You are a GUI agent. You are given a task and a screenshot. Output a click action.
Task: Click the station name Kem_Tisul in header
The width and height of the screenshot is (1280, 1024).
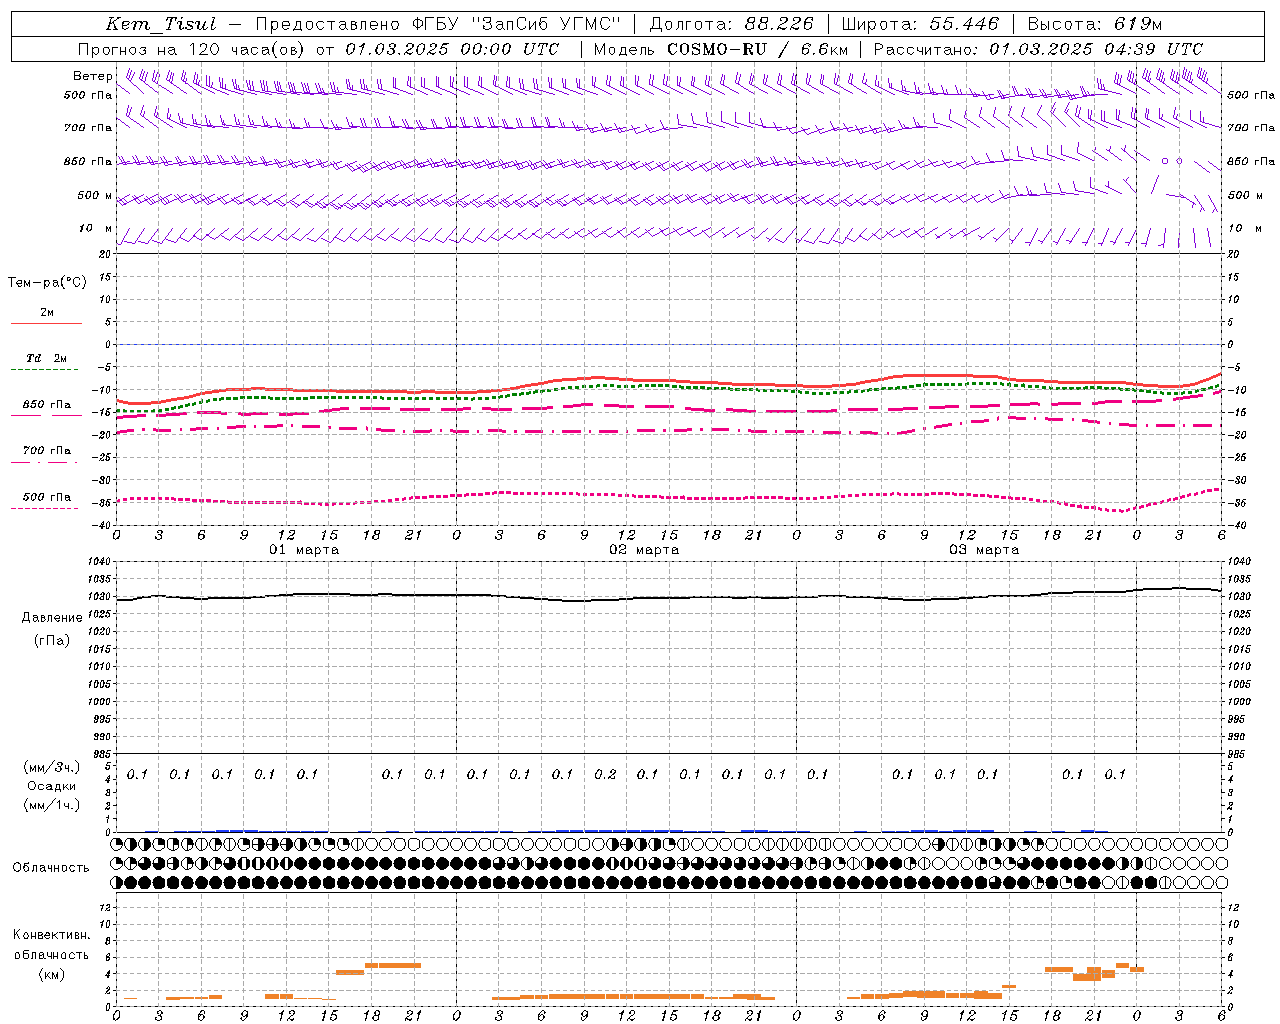[161, 25]
